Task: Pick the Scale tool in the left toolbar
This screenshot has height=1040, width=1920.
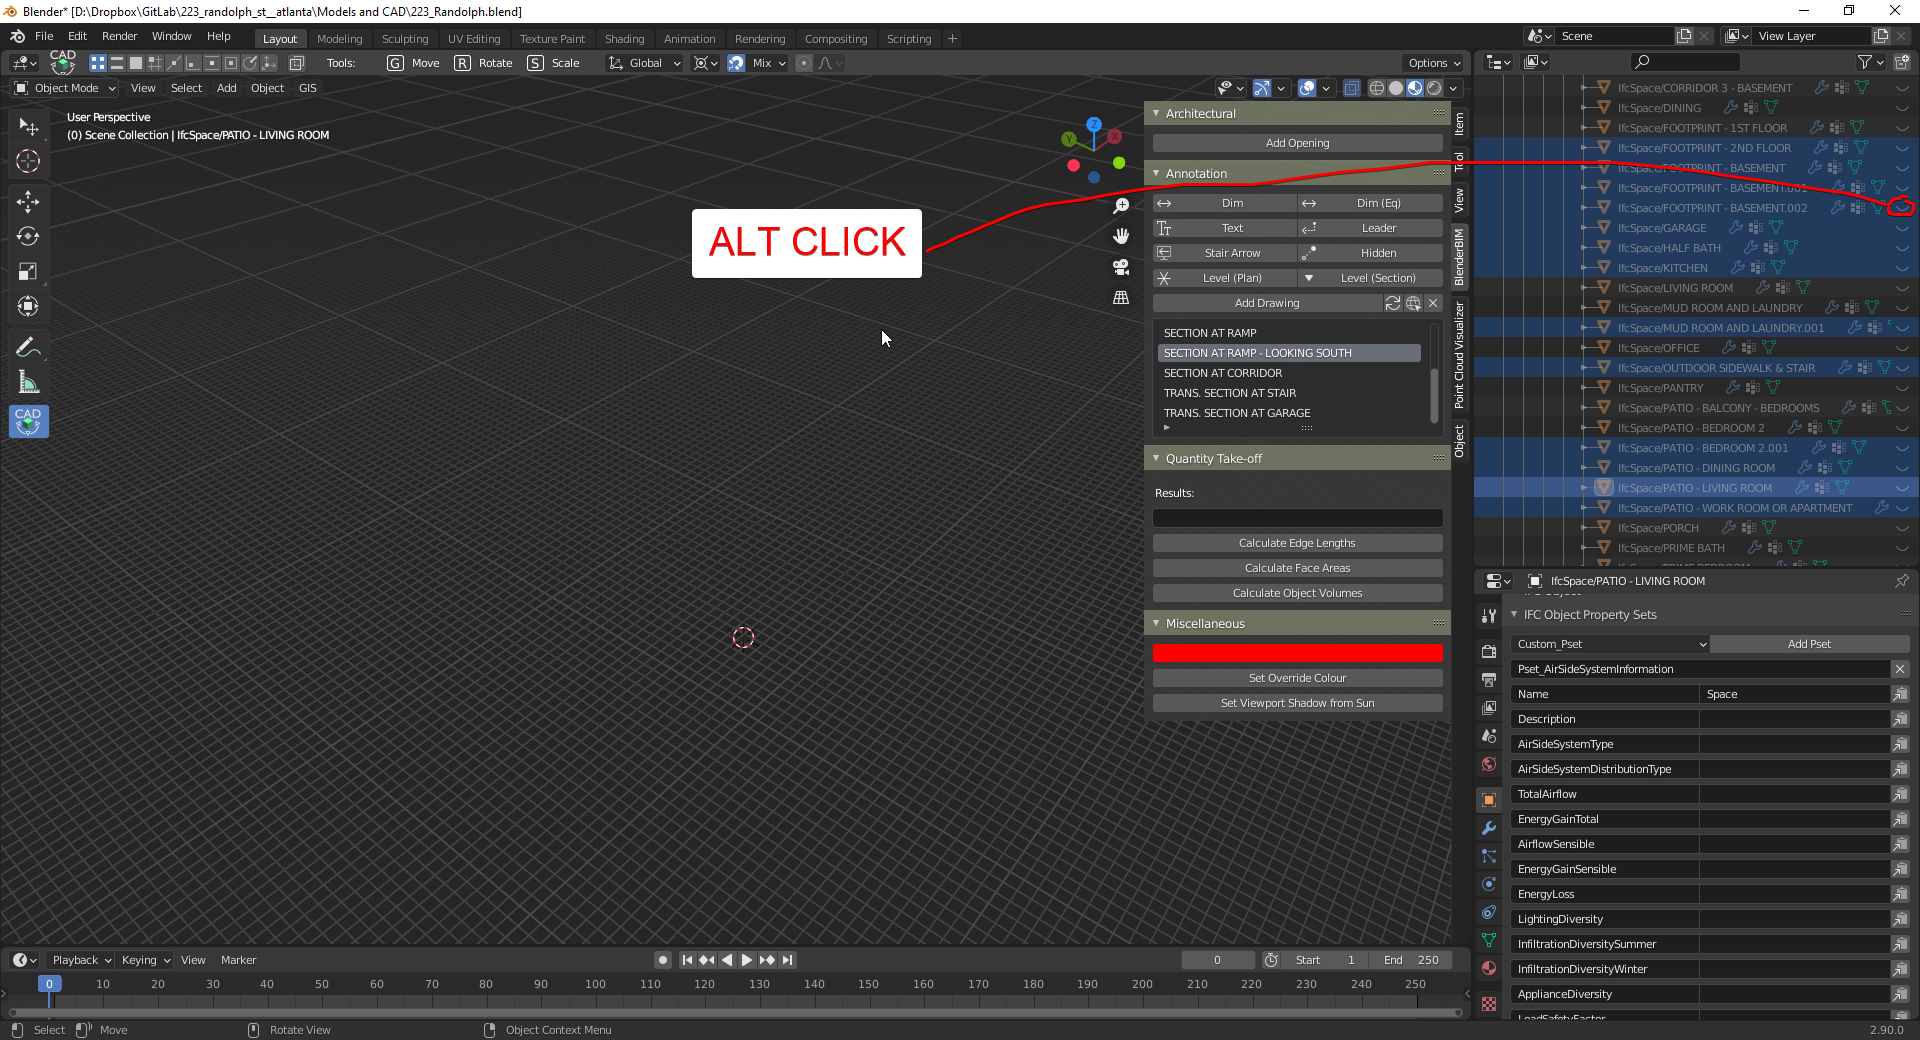Action: click(28, 271)
